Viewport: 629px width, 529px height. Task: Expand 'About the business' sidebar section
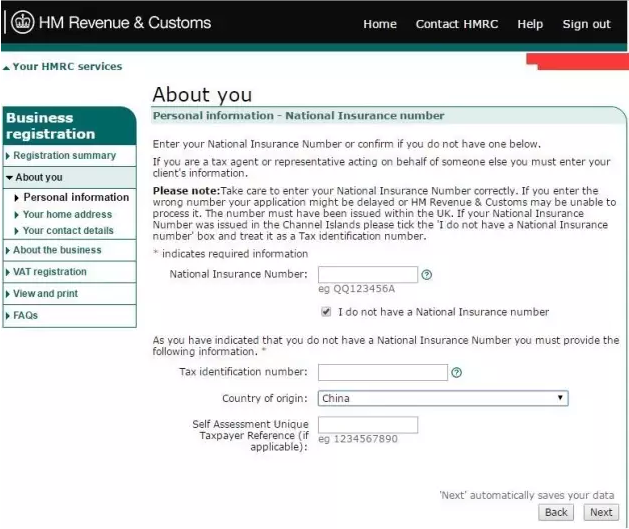(57, 250)
